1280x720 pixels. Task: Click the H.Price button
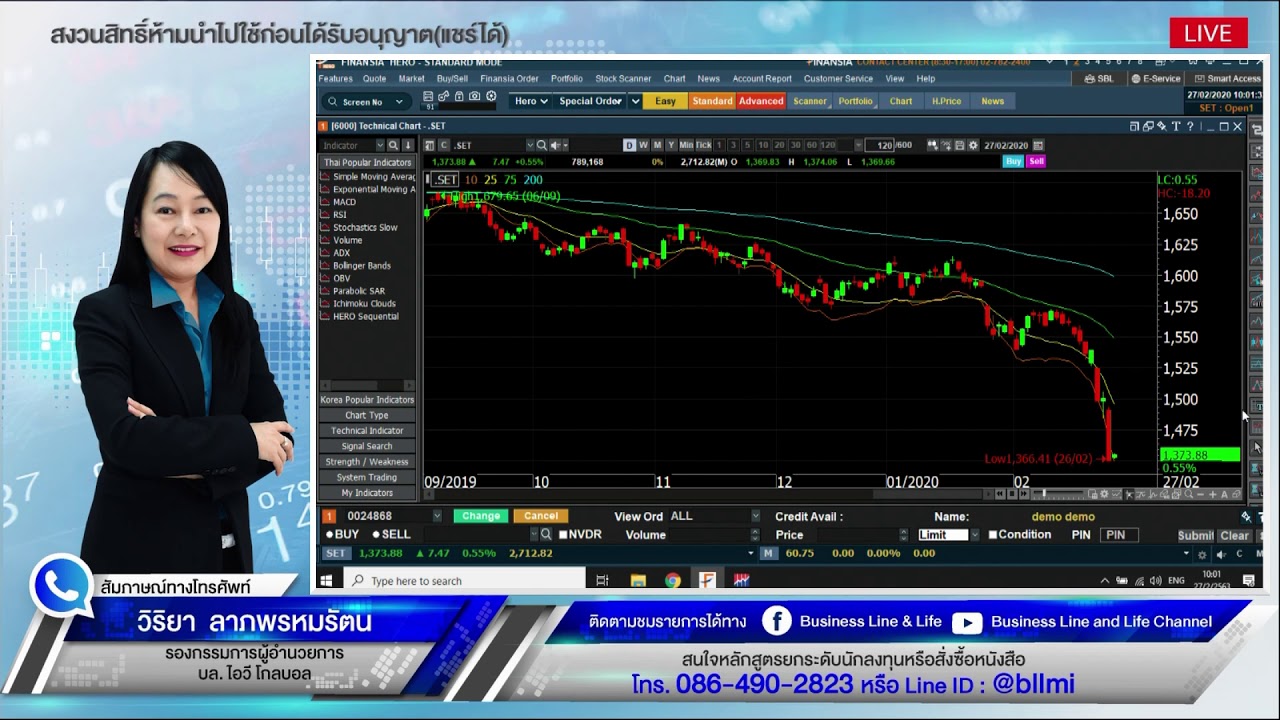[946, 101]
